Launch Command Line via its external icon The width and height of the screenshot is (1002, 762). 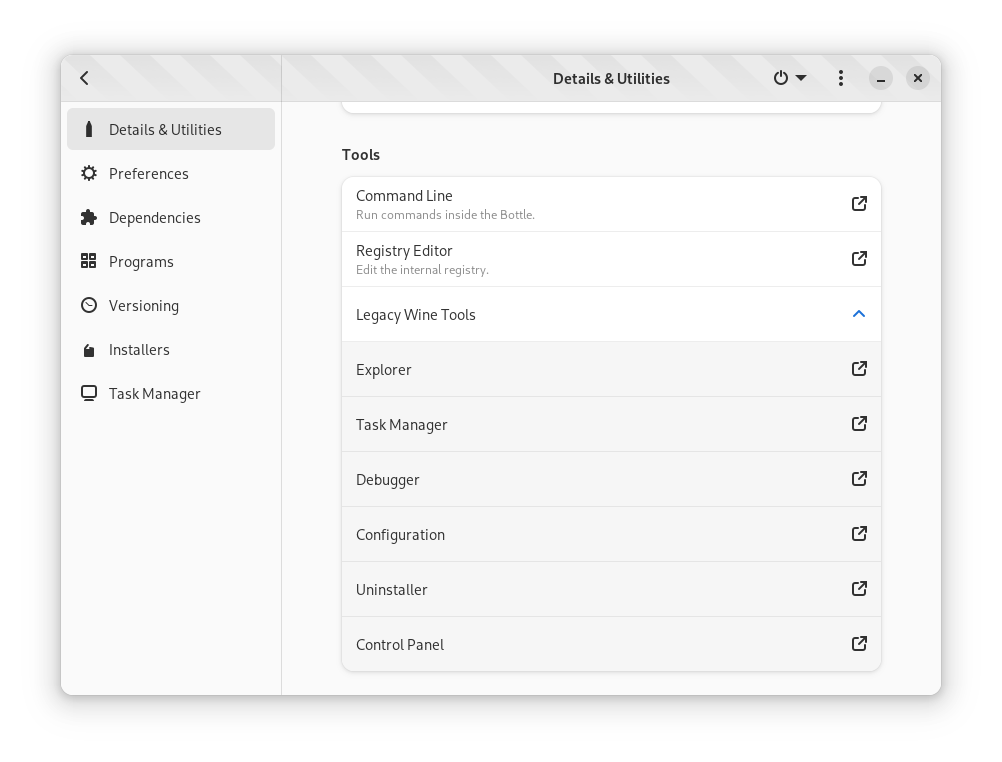tap(859, 204)
